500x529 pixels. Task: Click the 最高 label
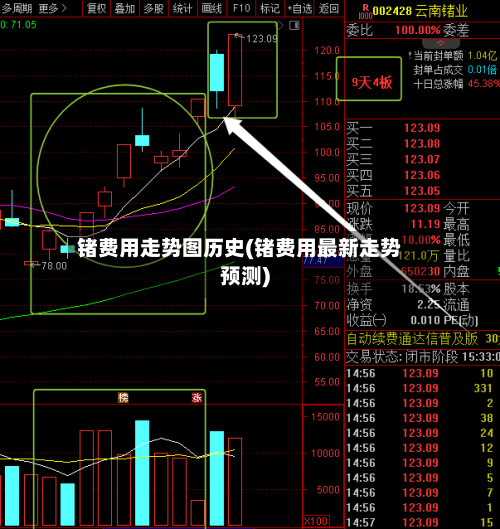click(456, 224)
